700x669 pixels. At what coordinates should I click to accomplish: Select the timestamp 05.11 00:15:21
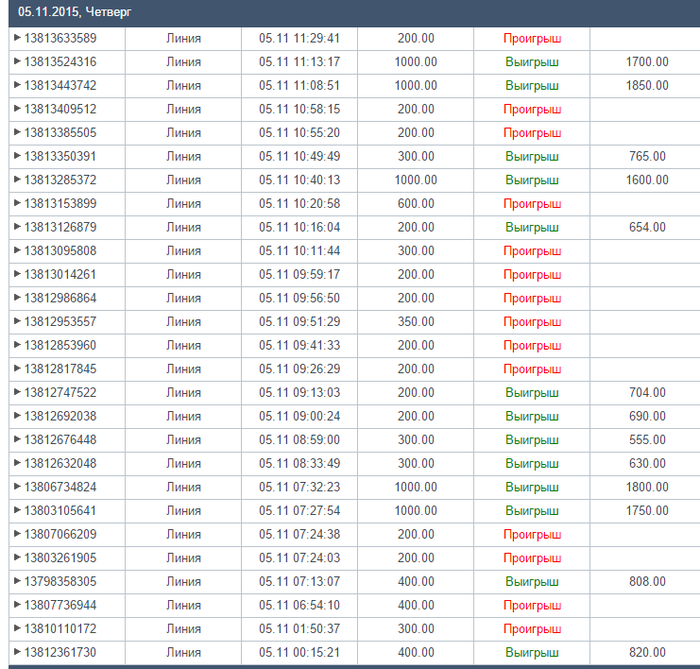tap(299, 653)
